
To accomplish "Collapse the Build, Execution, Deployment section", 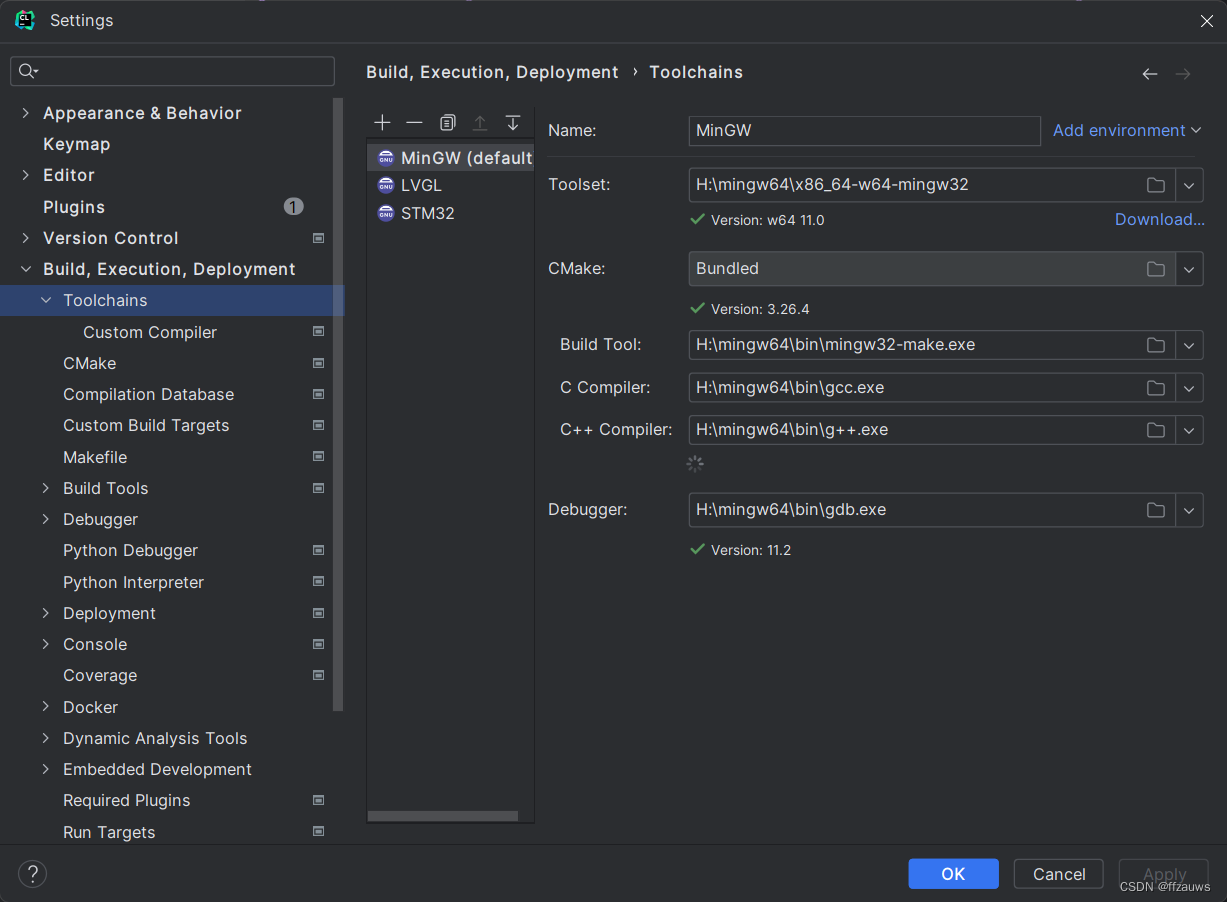I will (x=25, y=269).
